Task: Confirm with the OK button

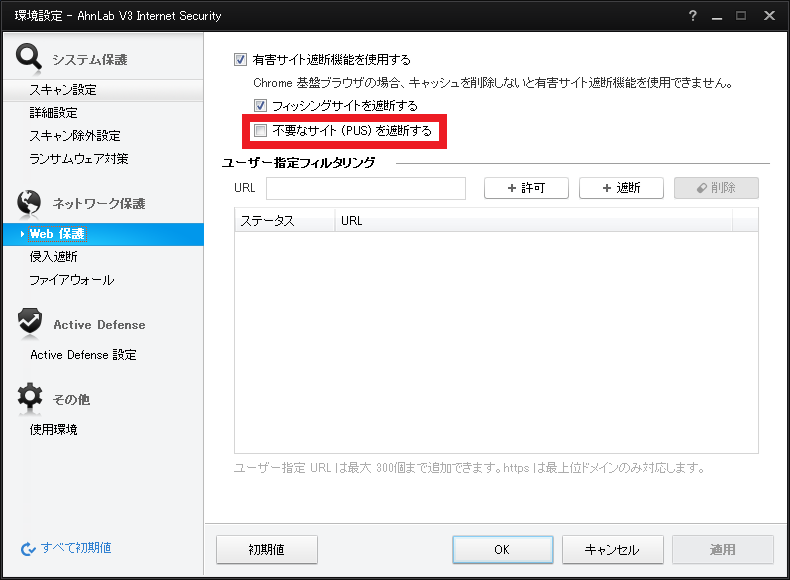Action: 502,549
